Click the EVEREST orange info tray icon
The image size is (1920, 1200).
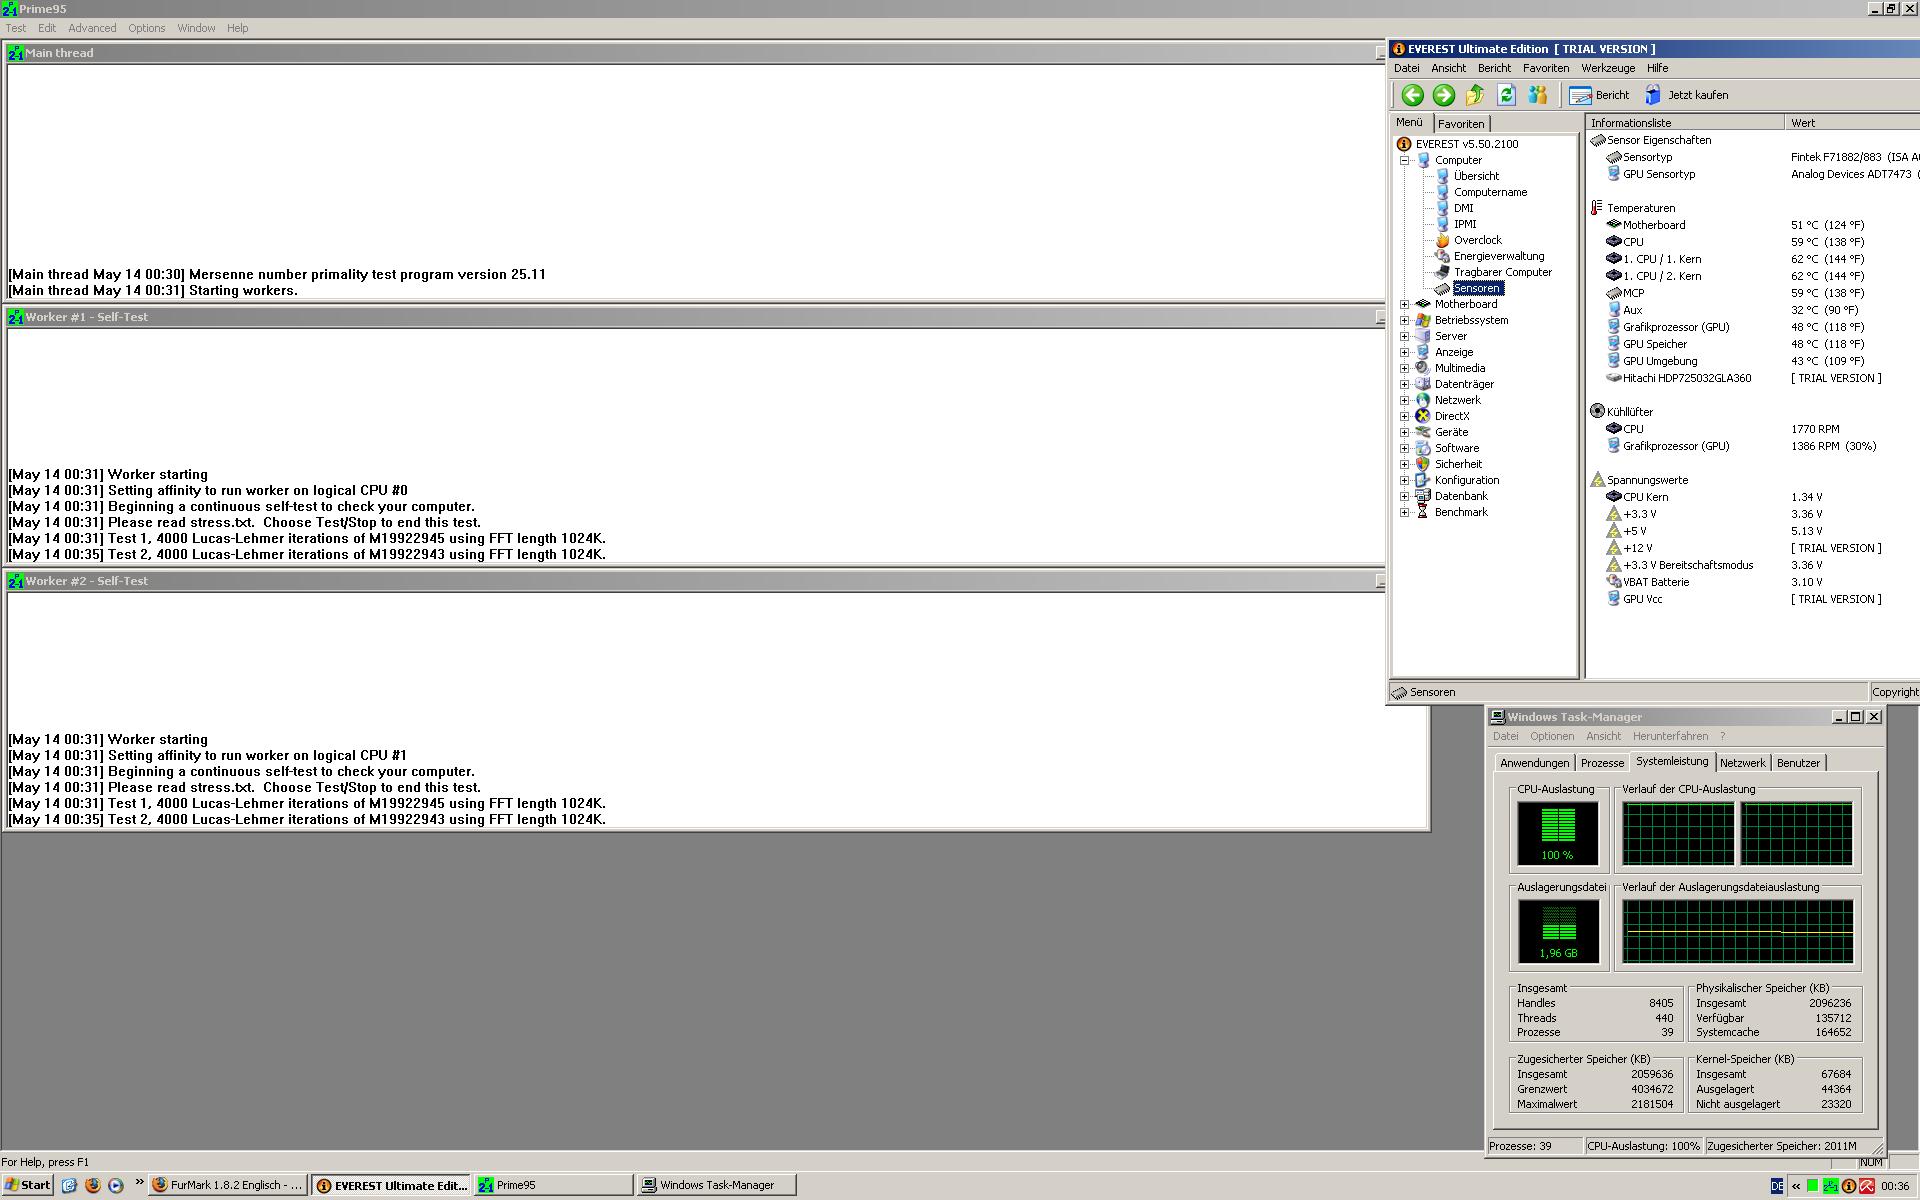coord(1849,1186)
